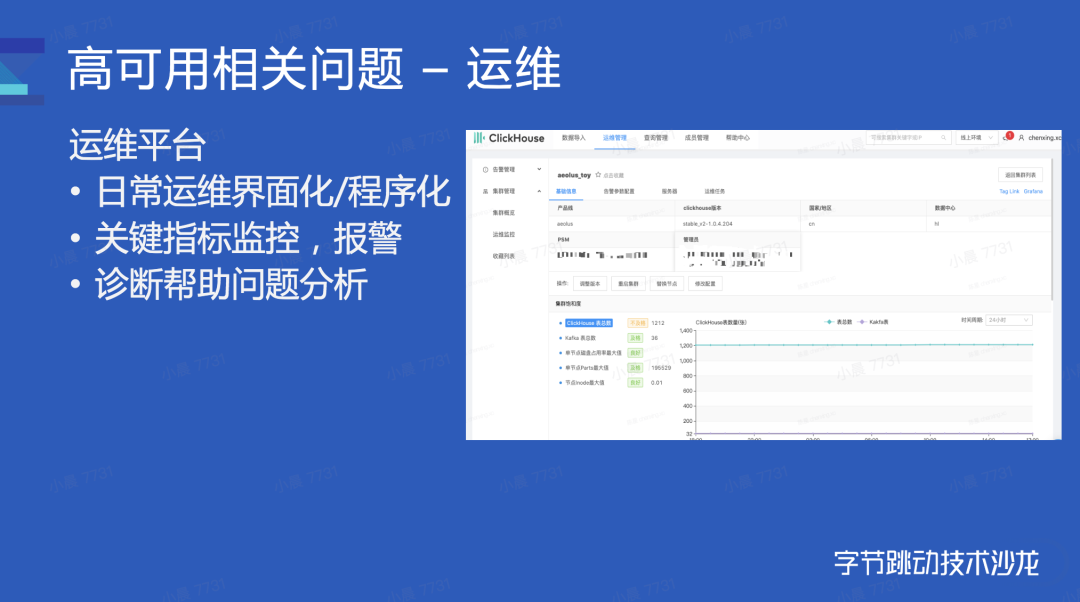Image resolution: width=1080 pixels, height=602 pixels.
Task: Open the Tag Link link
Action: [1009, 191]
